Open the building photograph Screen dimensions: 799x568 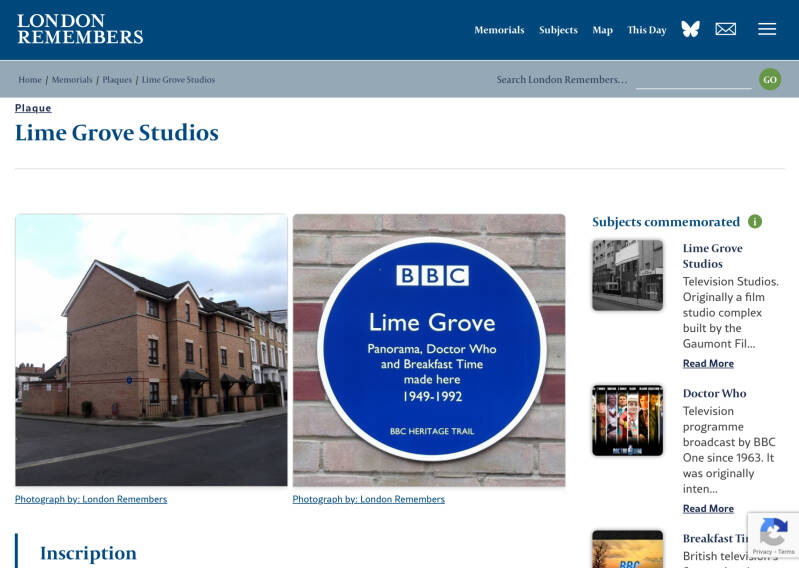pos(151,350)
